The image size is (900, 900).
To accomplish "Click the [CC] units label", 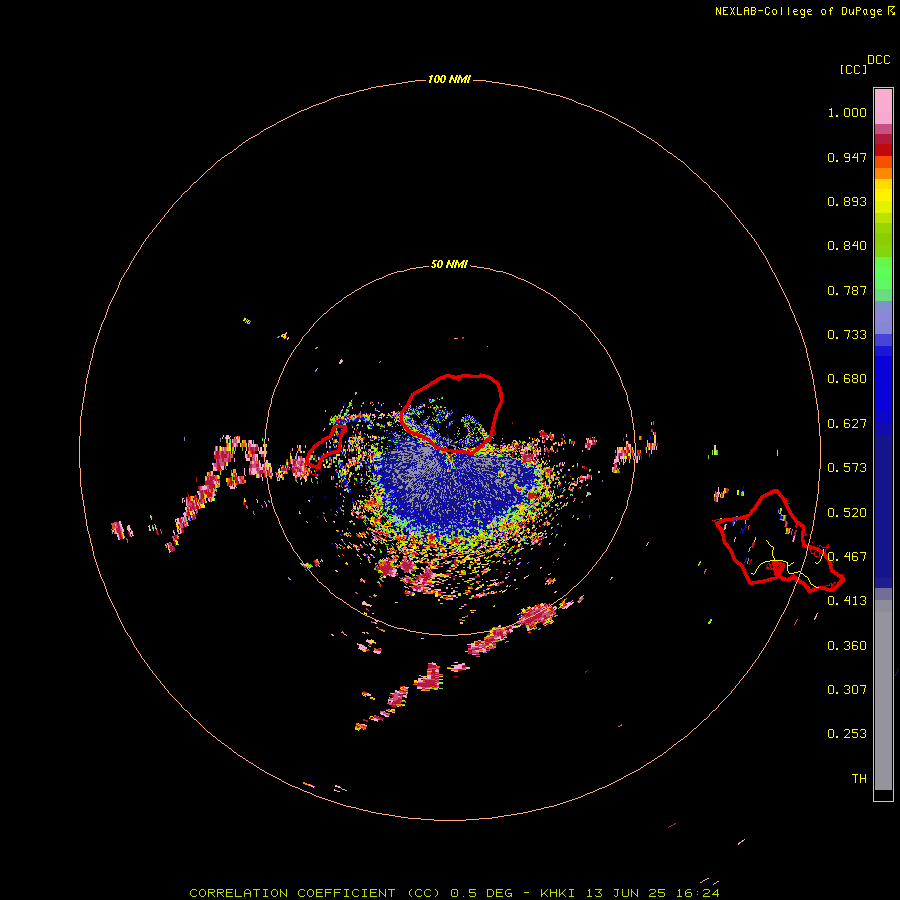I will click(853, 69).
